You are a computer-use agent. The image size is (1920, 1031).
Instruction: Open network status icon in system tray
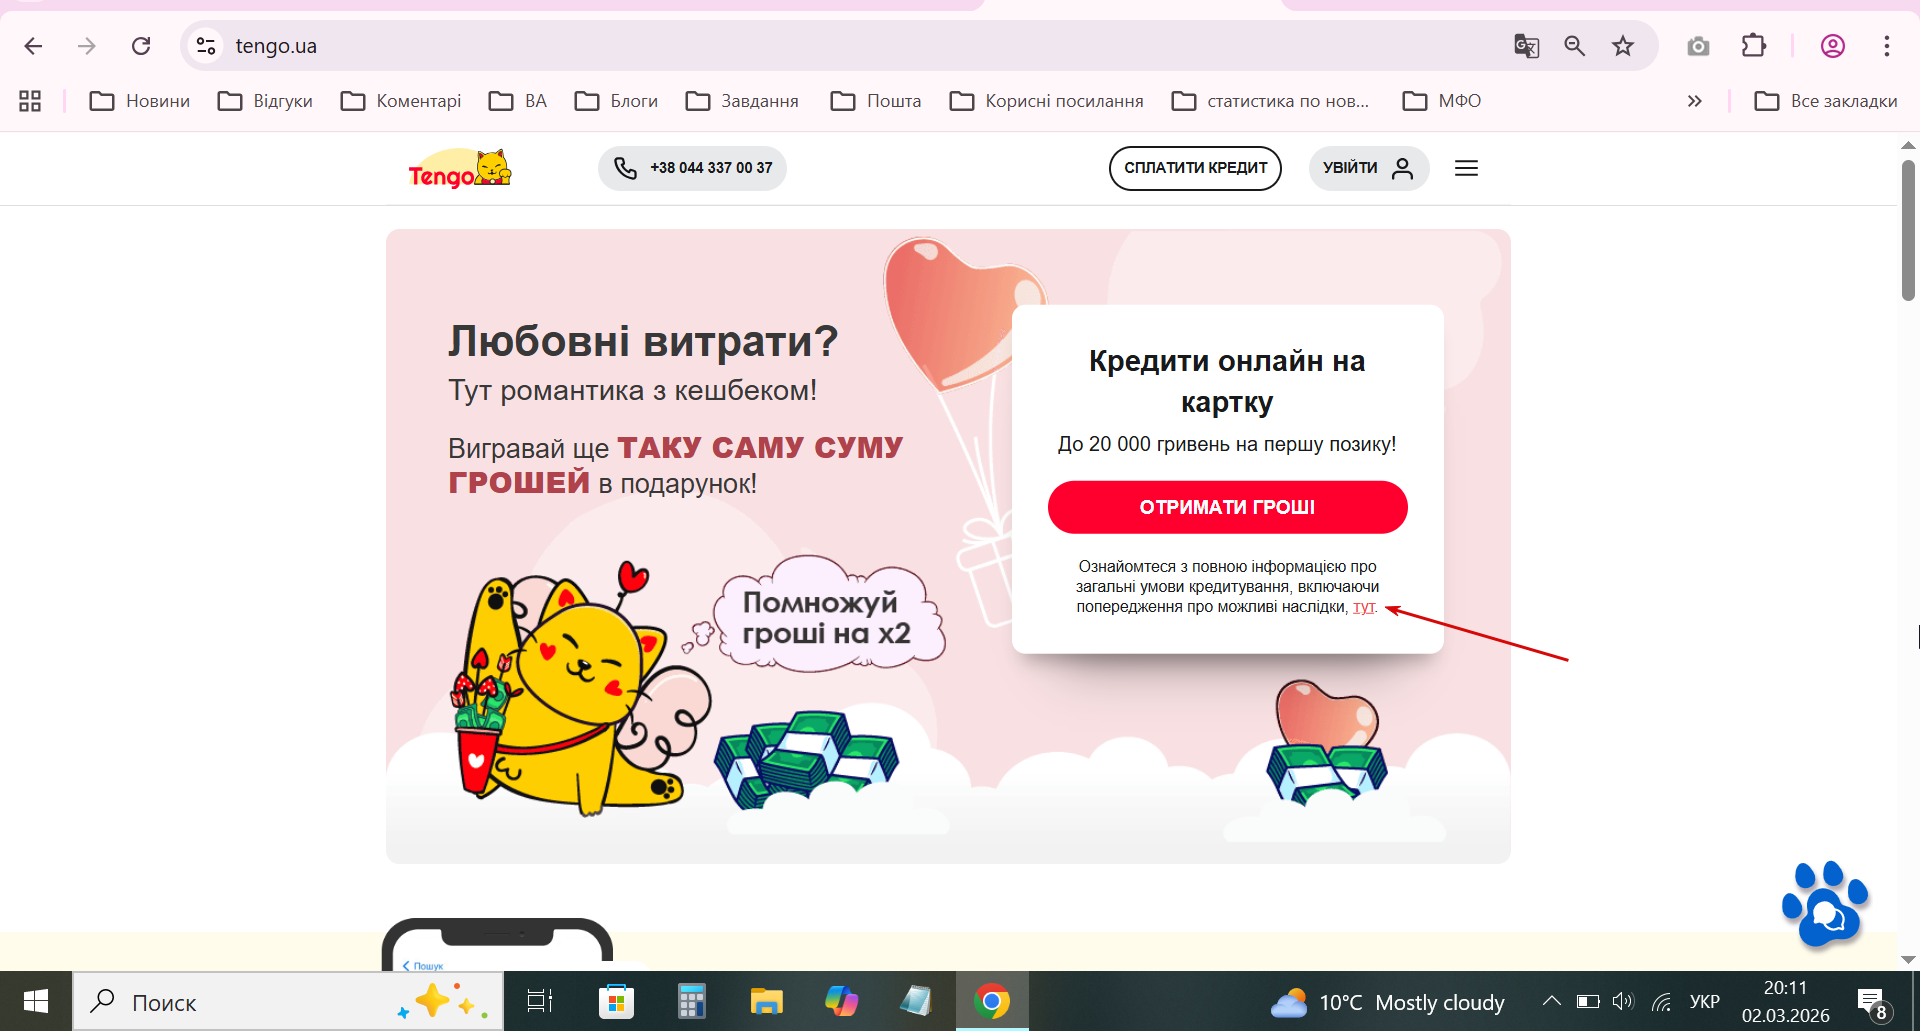pos(1662,1002)
